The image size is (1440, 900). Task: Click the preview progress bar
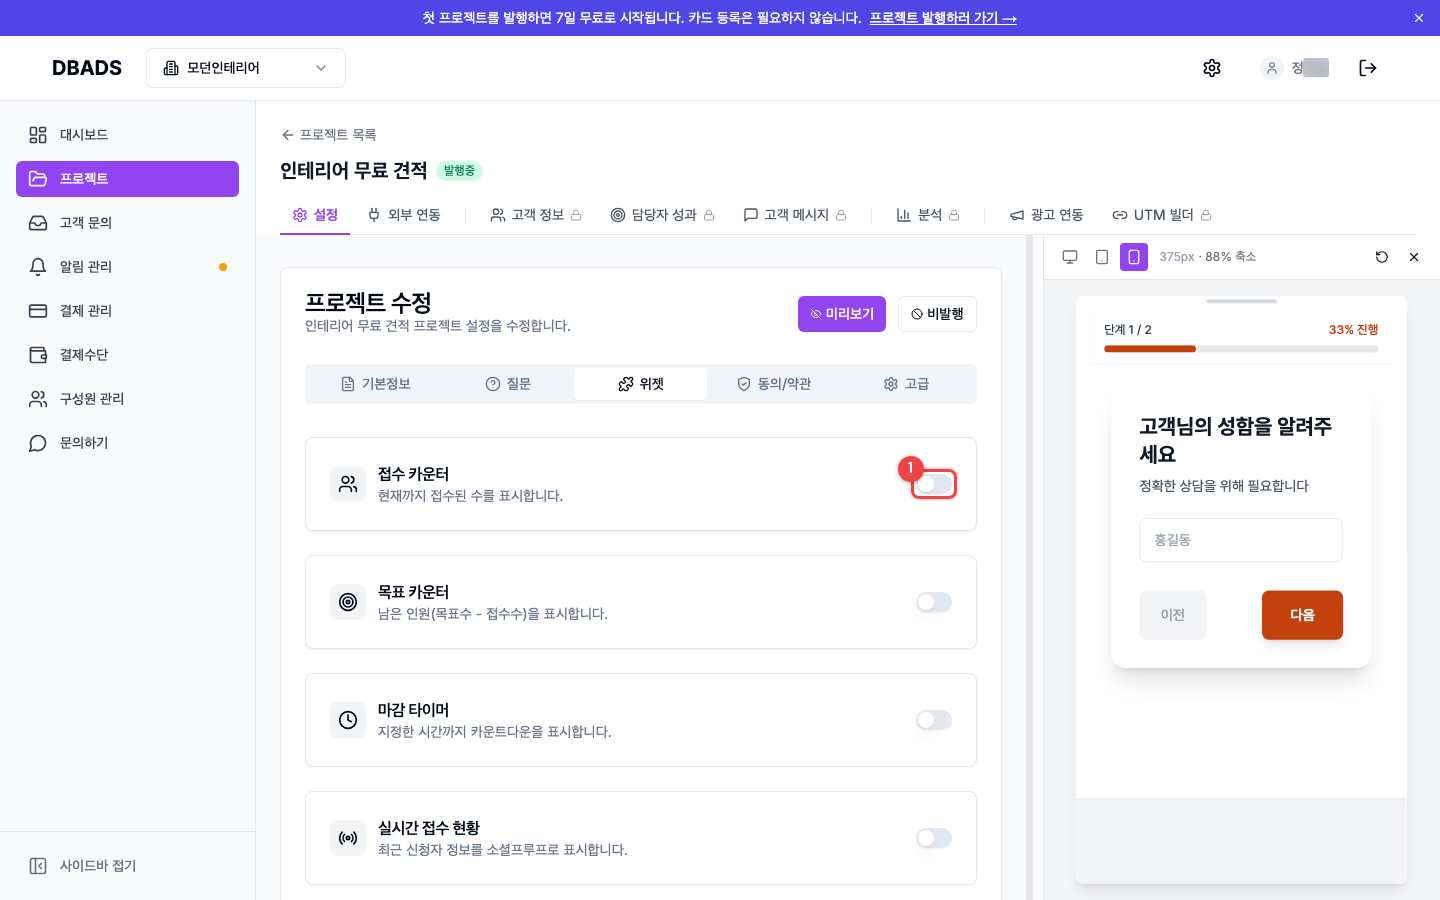[x=1241, y=349]
